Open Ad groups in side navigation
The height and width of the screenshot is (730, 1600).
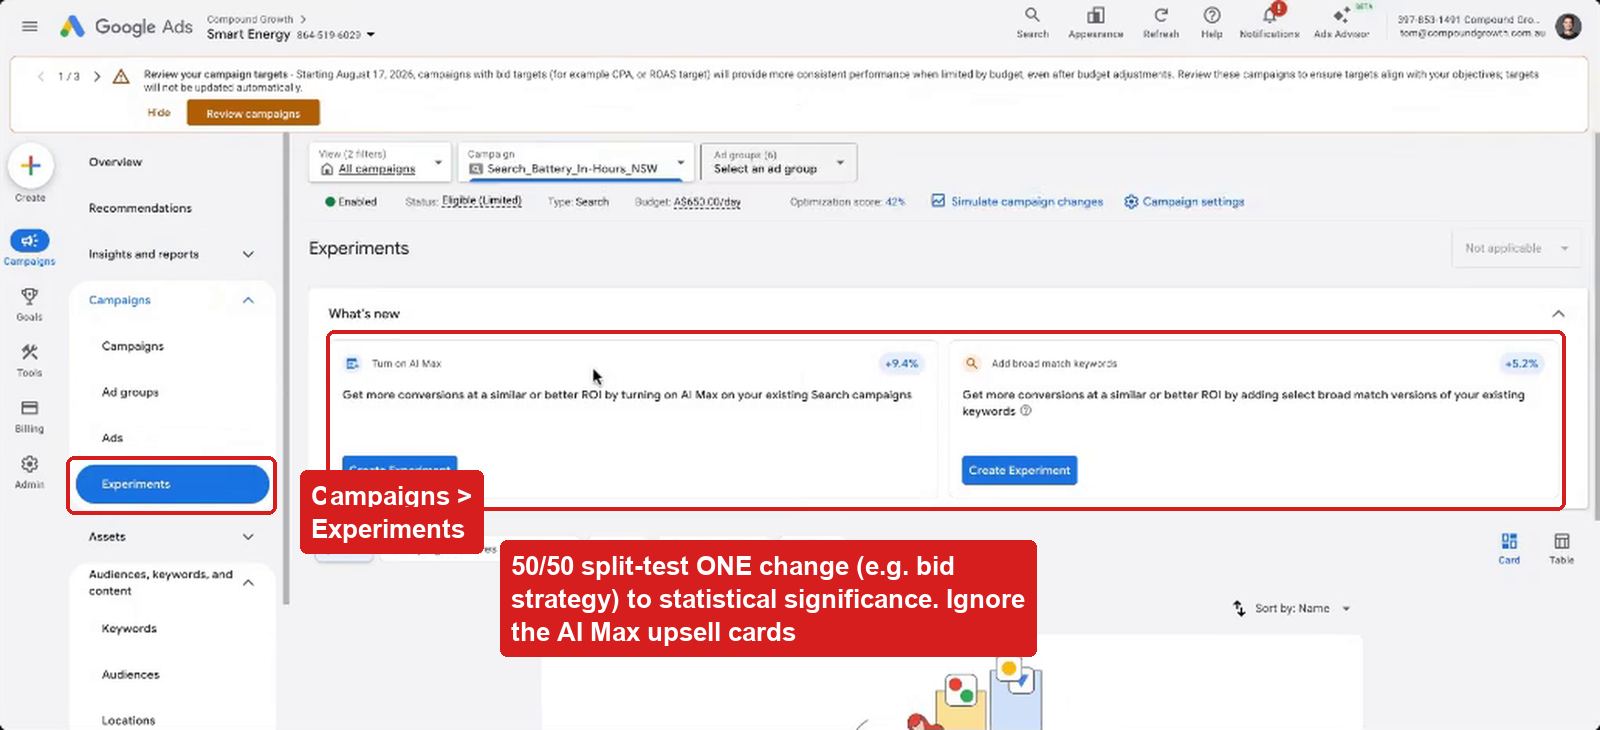130,392
